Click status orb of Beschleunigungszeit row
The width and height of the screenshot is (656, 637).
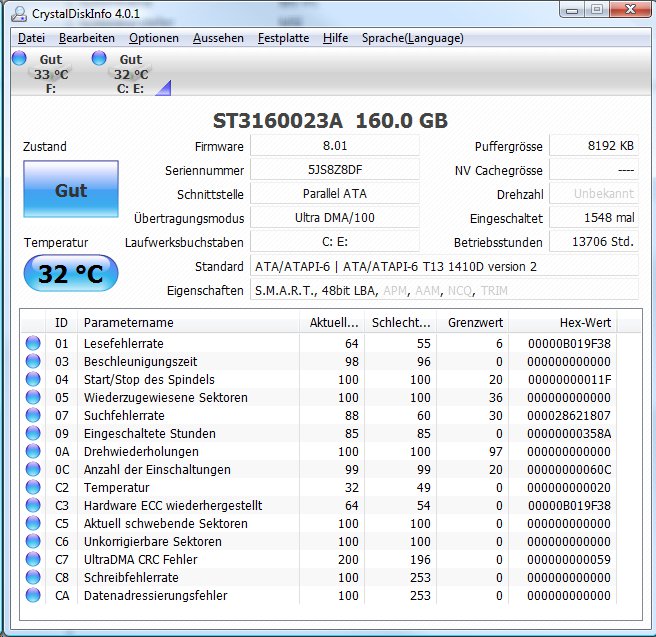[x=33, y=361]
